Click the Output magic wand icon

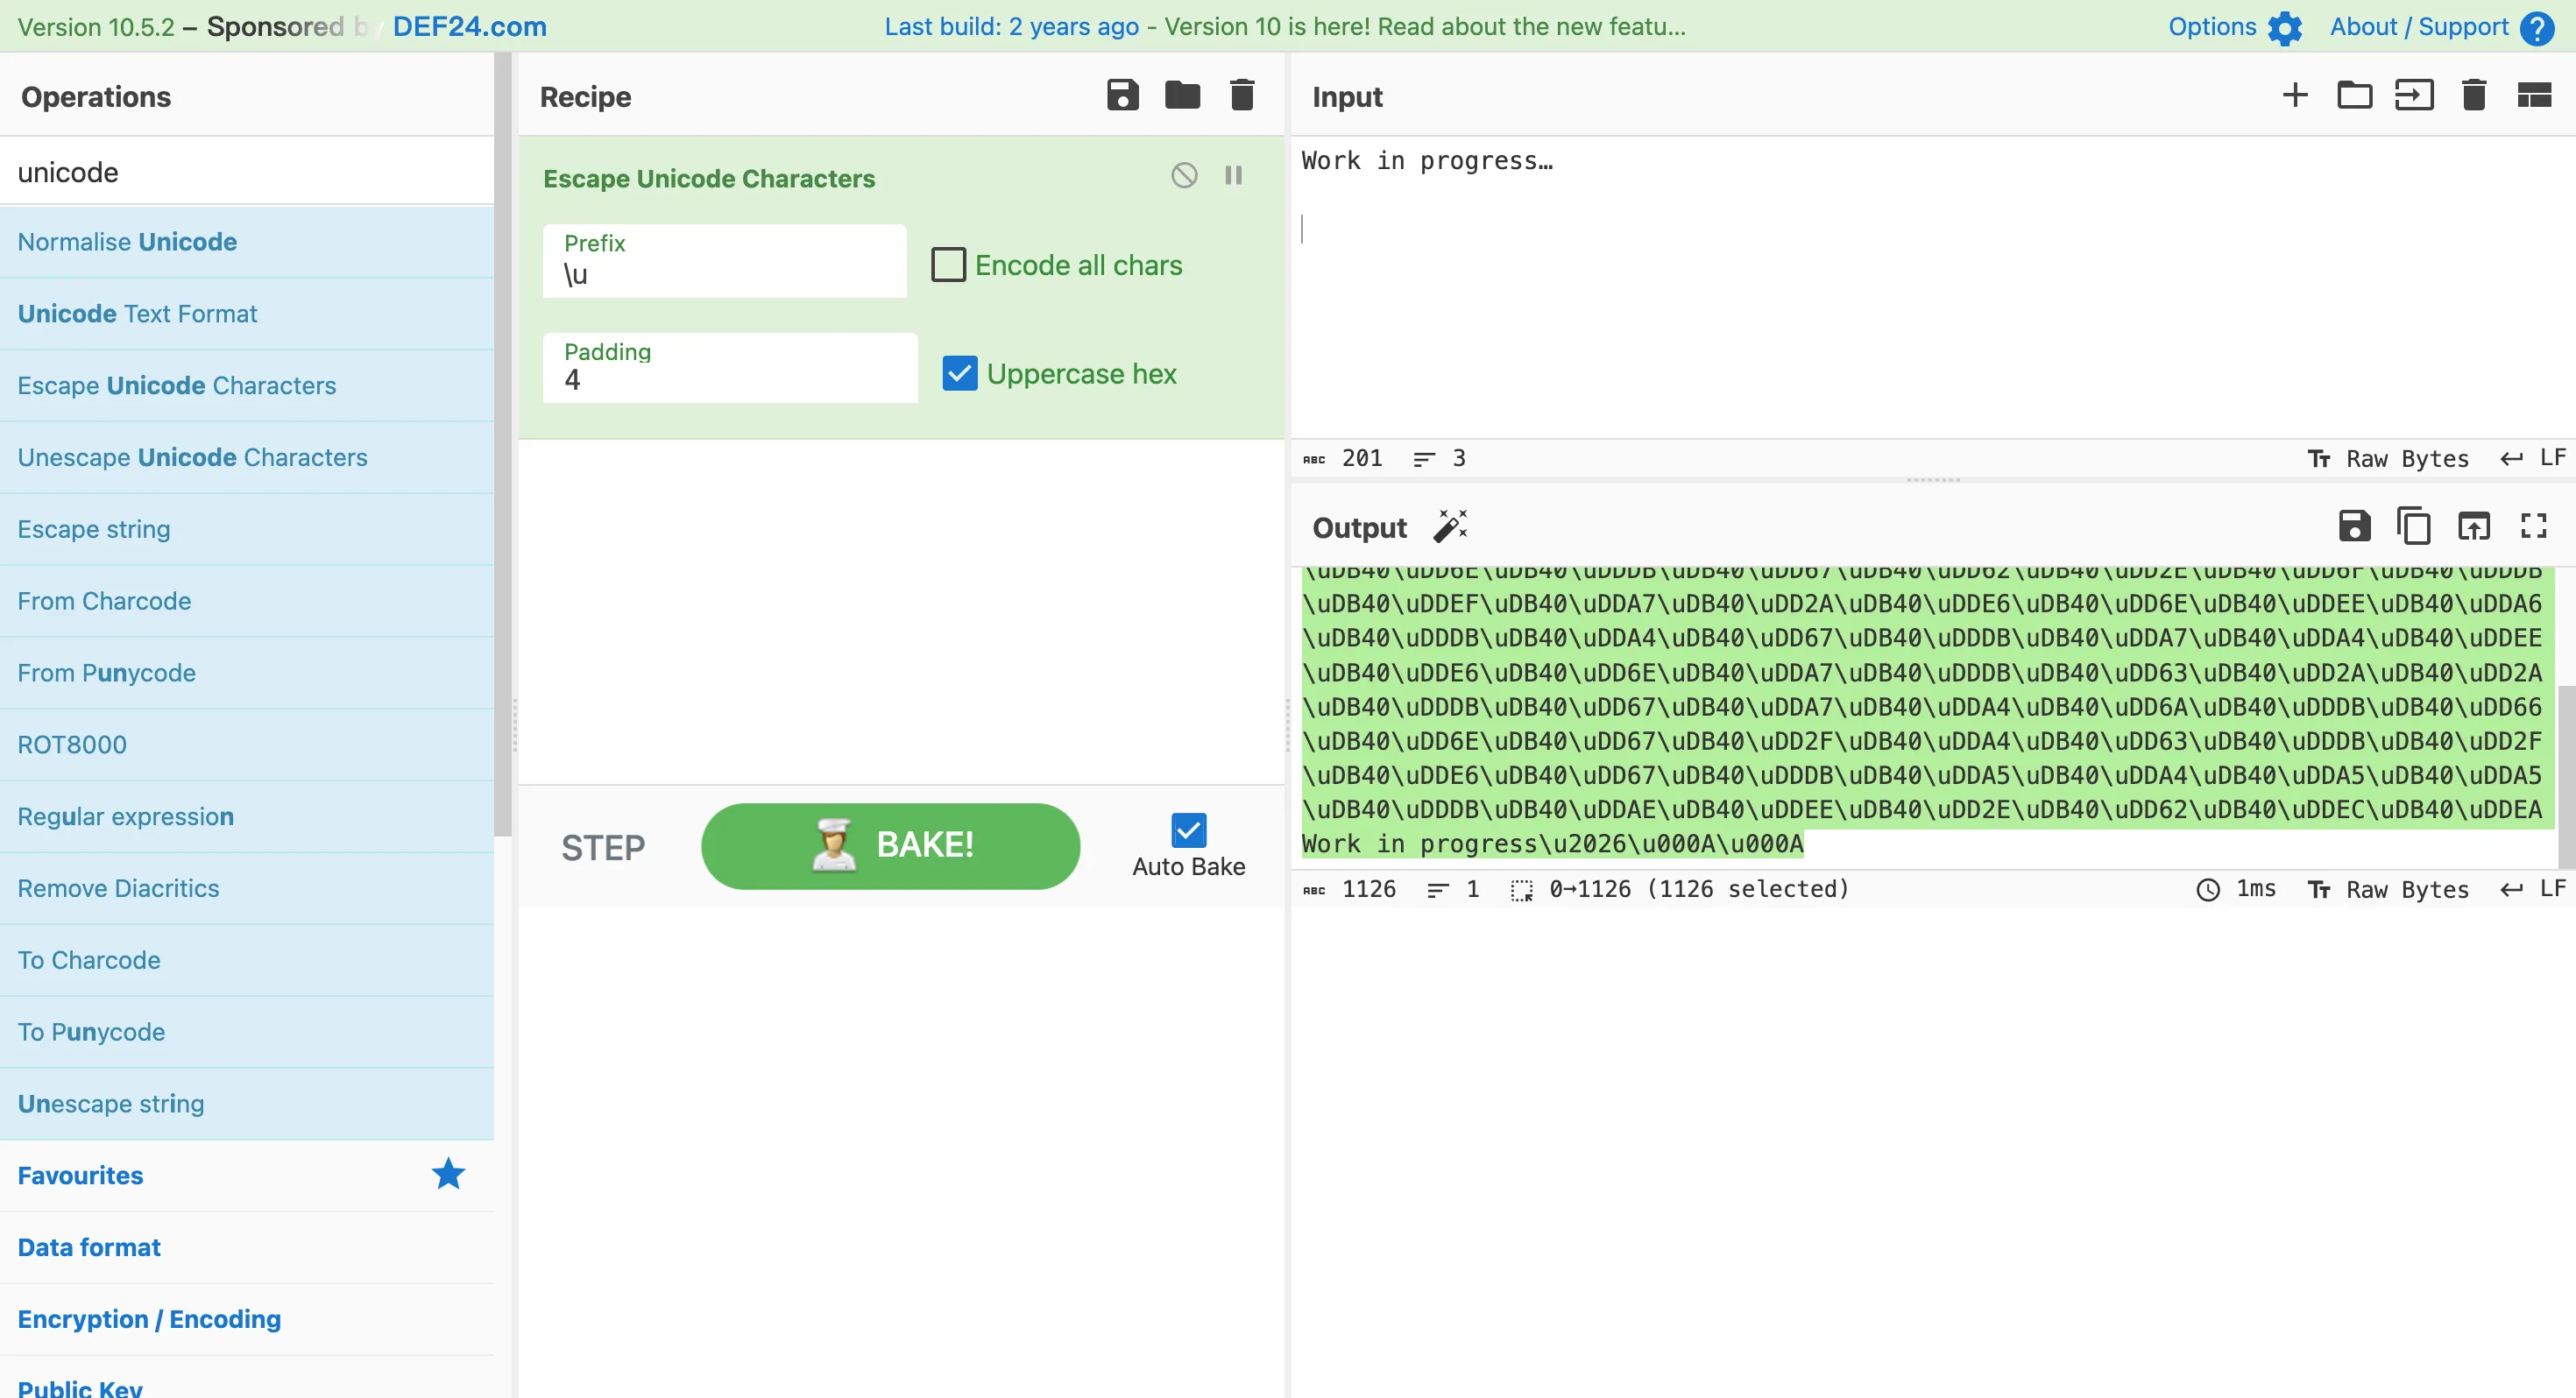click(1450, 526)
